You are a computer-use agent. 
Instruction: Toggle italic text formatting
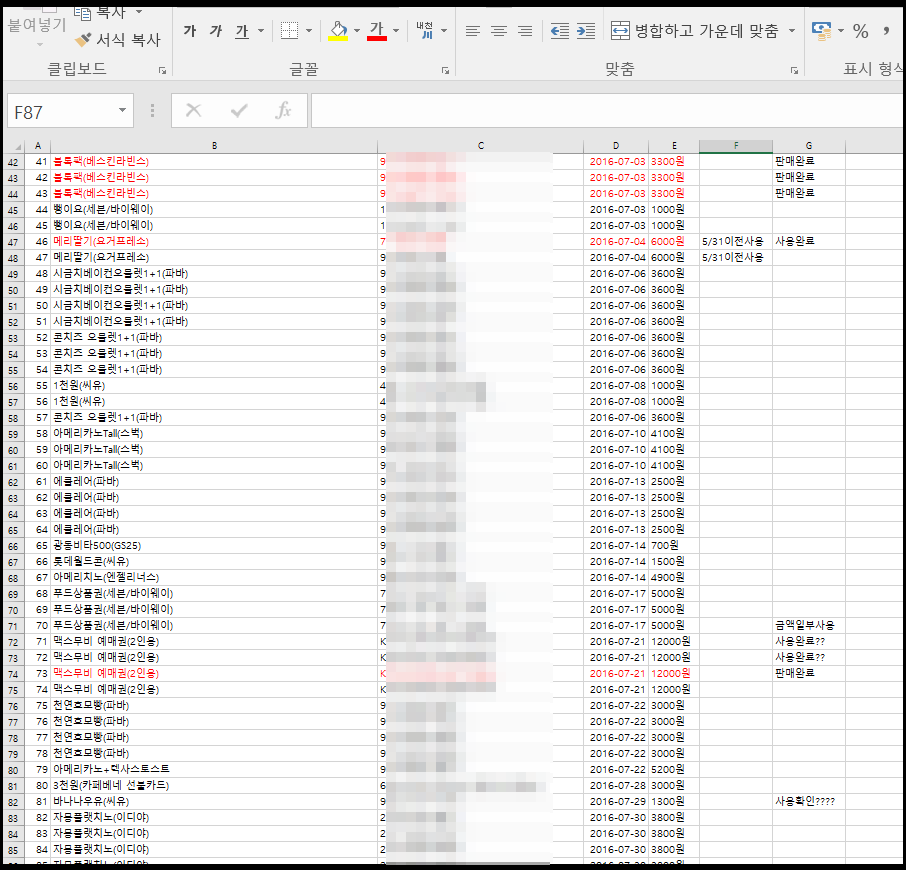pyautogui.click(x=215, y=31)
